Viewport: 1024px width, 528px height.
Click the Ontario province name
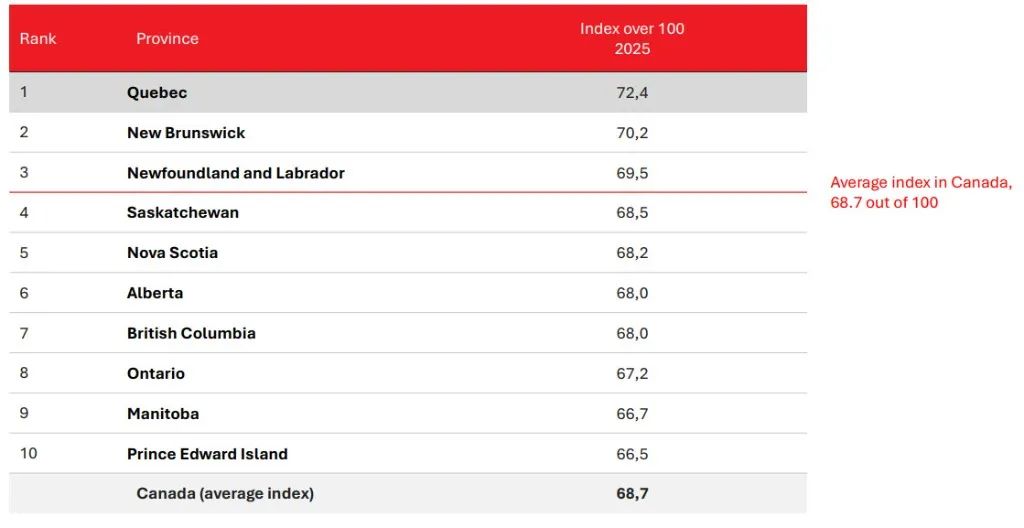[x=156, y=374]
